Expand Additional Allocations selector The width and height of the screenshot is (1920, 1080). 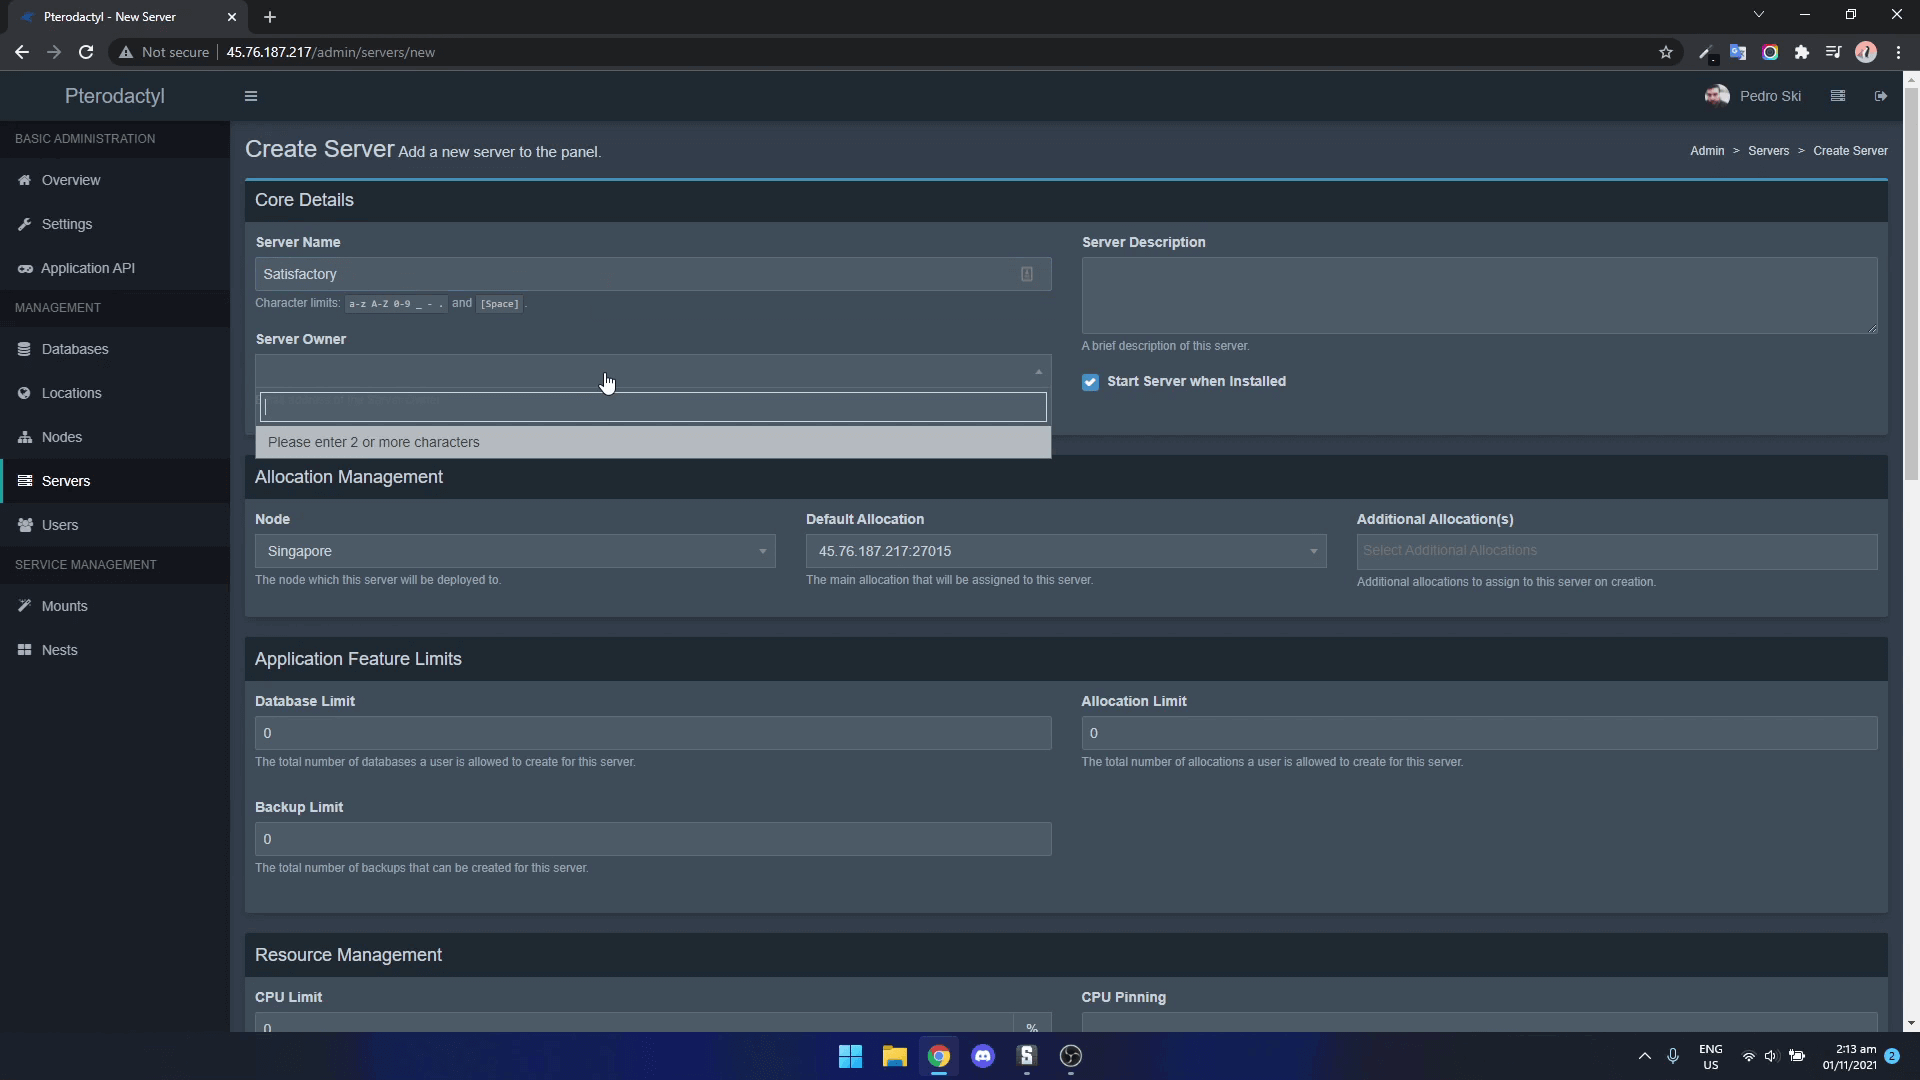coord(1617,550)
